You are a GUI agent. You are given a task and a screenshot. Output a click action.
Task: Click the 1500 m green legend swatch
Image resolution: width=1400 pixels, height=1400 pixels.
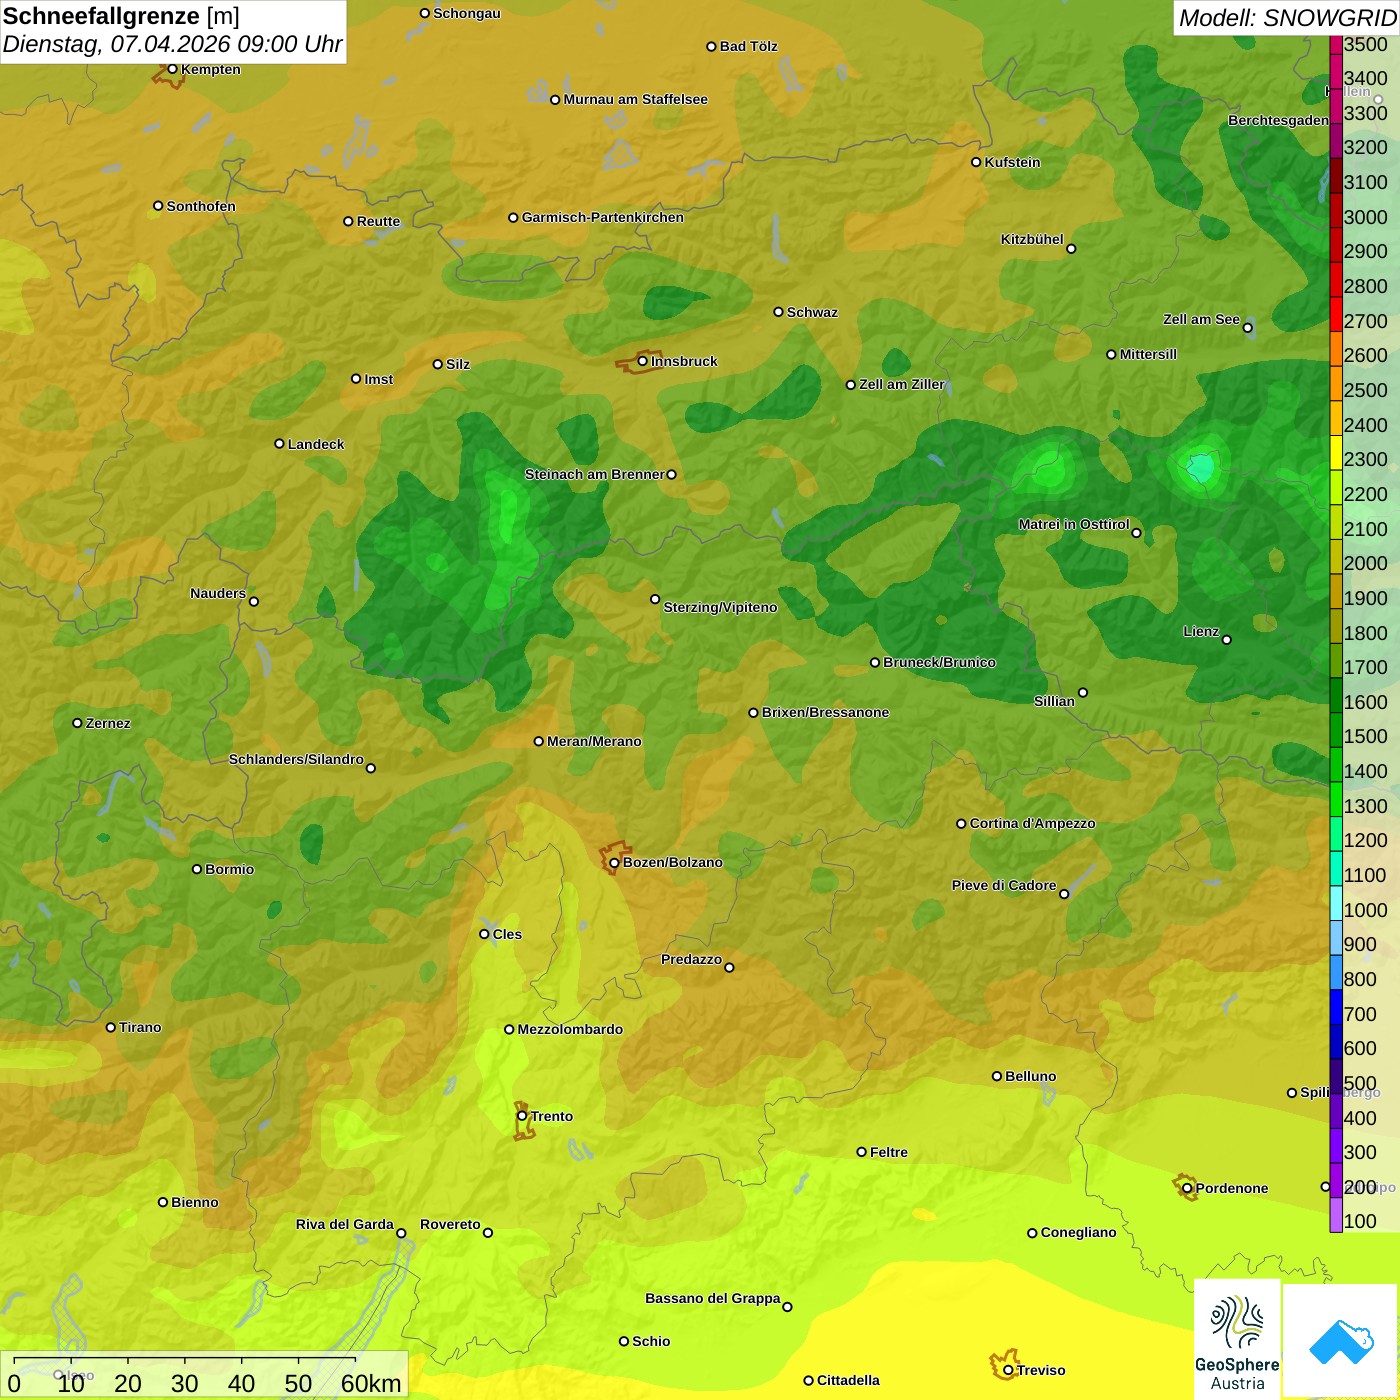pos(1336,729)
